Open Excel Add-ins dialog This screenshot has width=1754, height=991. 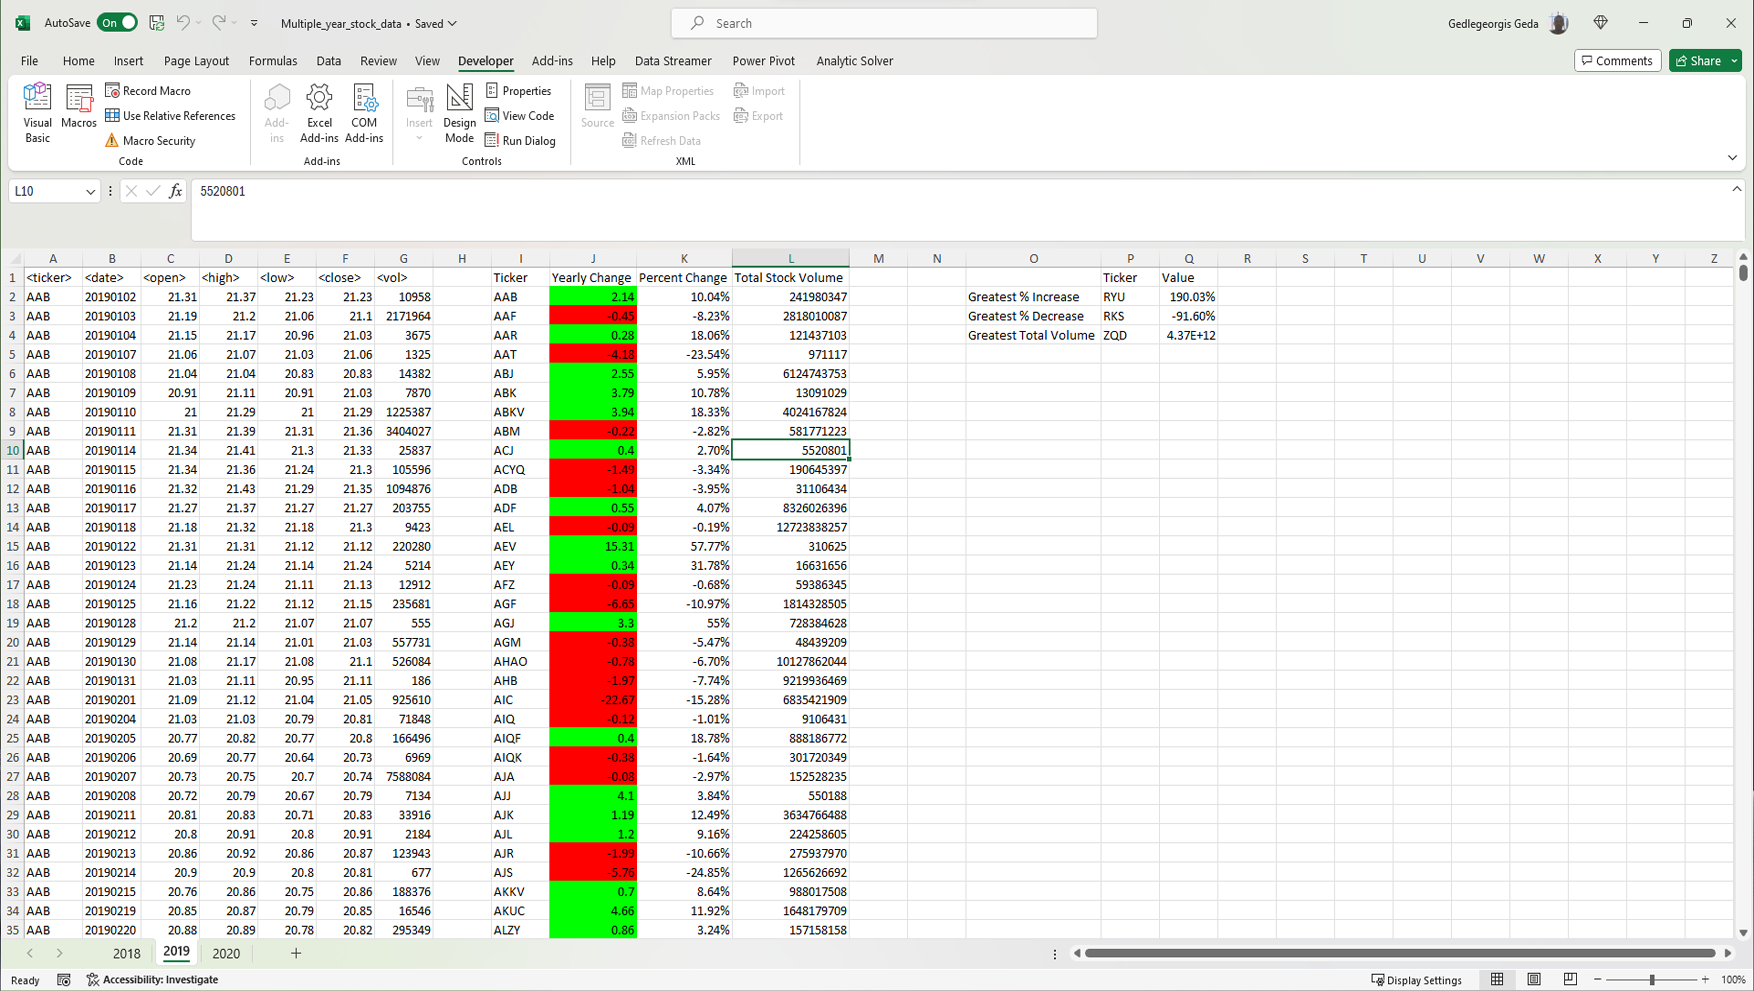(319, 112)
